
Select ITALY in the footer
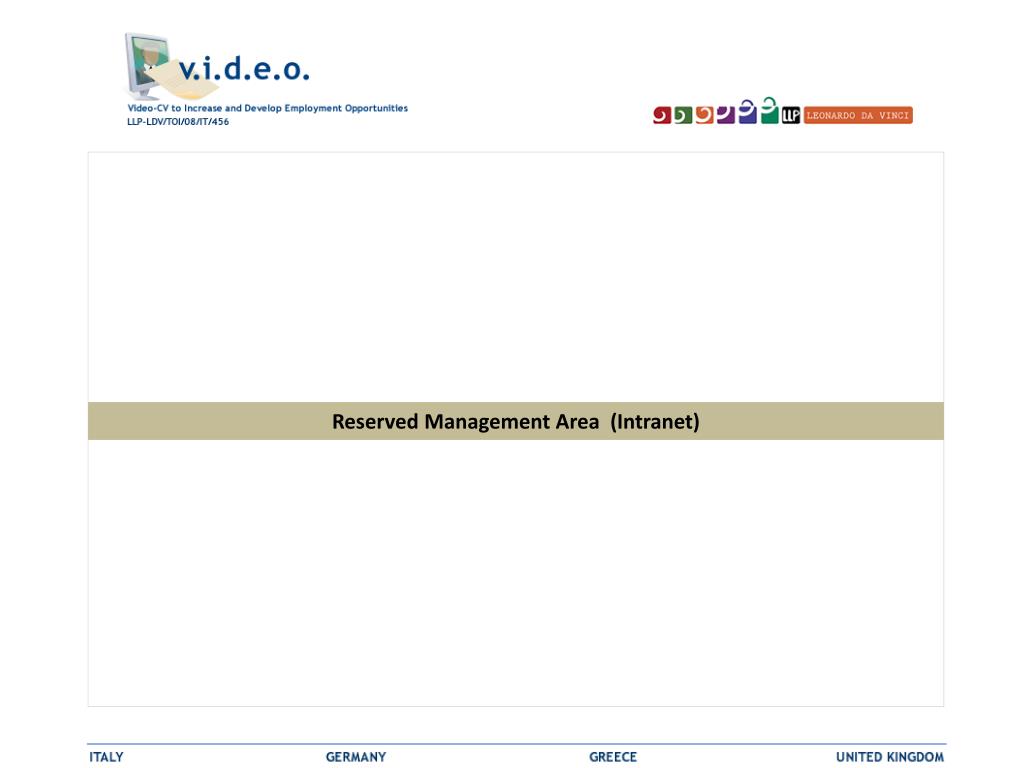pyautogui.click(x=106, y=757)
